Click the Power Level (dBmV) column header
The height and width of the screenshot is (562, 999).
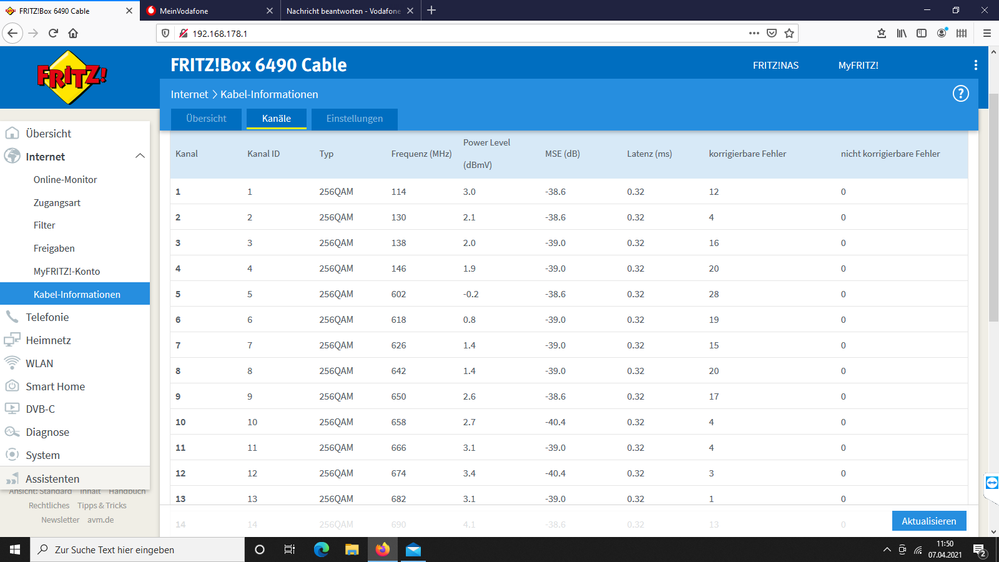point(486,154)
